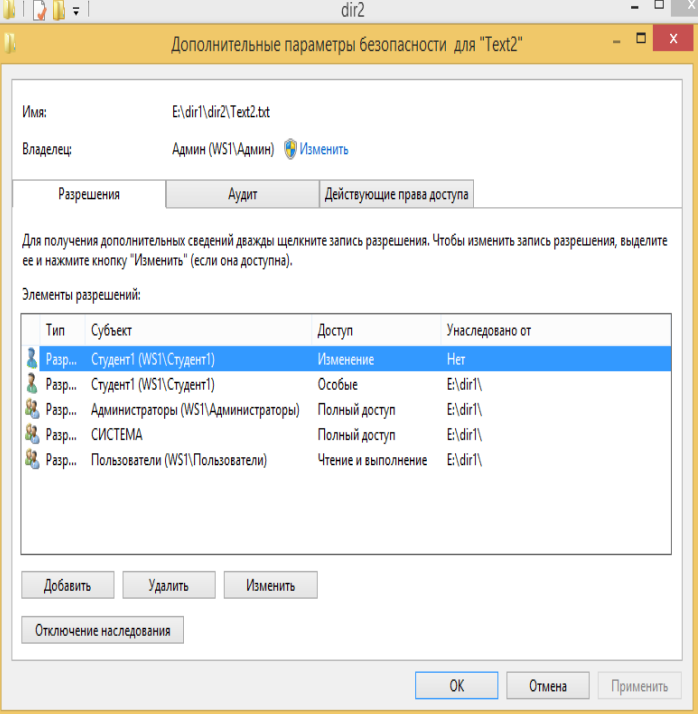Screen dimensions: 698x714
Task: Select the Студент1 entry with Особые access
Action: pyautogui.click(x=346, y=384)
